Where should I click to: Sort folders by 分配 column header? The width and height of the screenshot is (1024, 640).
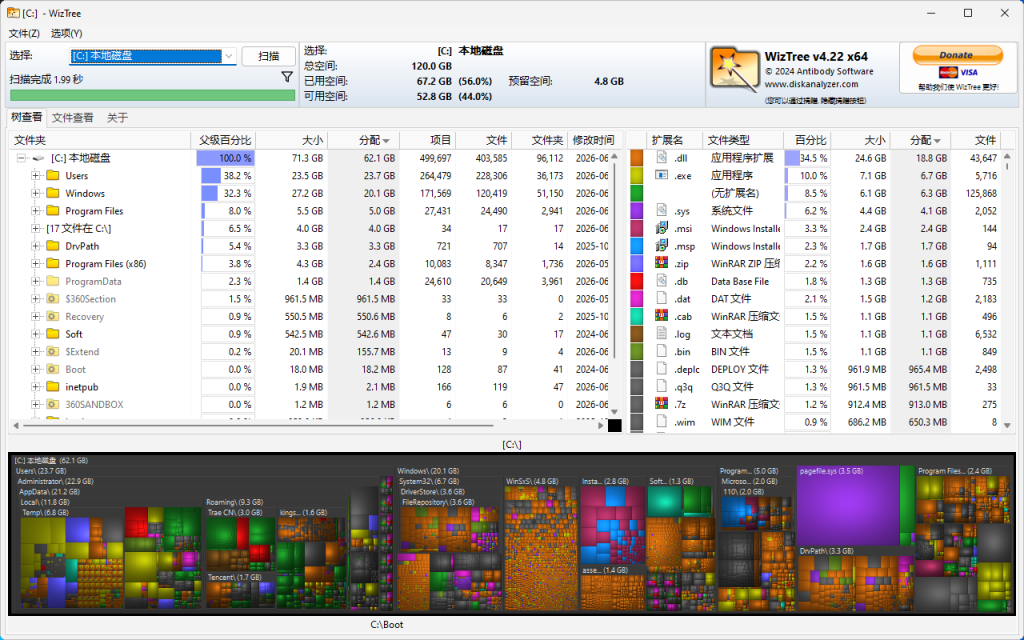[364, 140]
